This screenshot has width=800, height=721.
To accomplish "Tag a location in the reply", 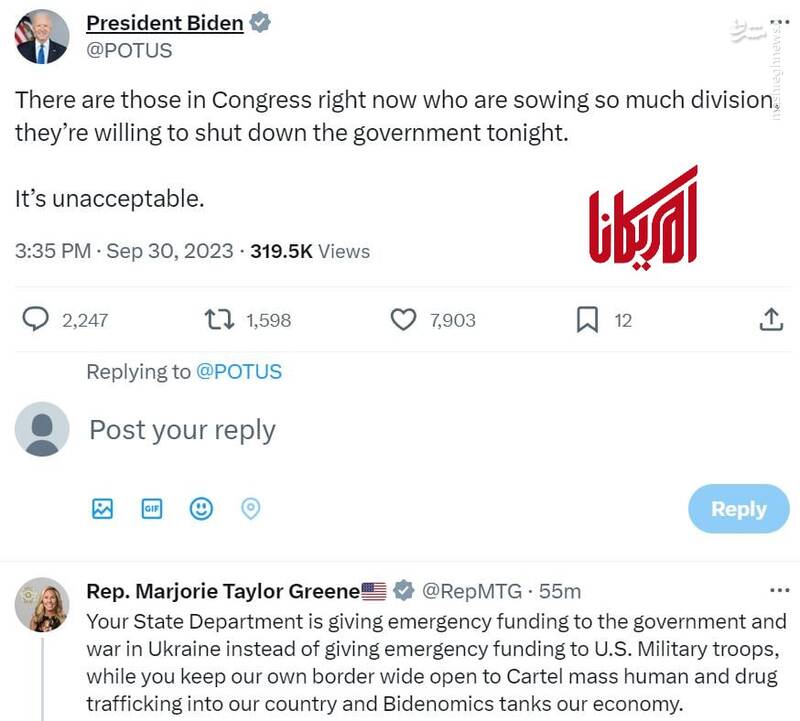I will coord(251,509).
